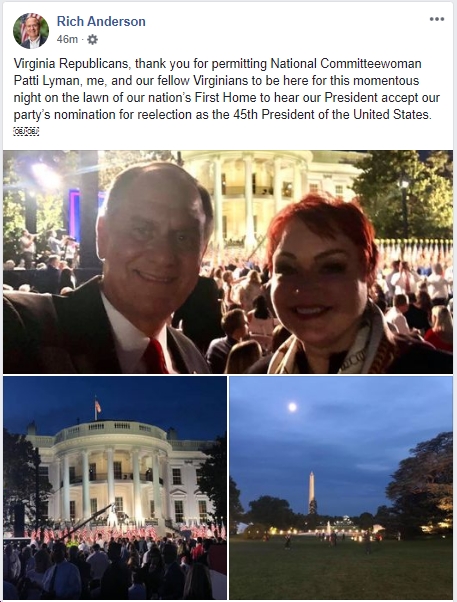Image resolution: width=457 pixels, height=602 pixels.
Task: Click the man's red tie
Action: pos(156,356)
